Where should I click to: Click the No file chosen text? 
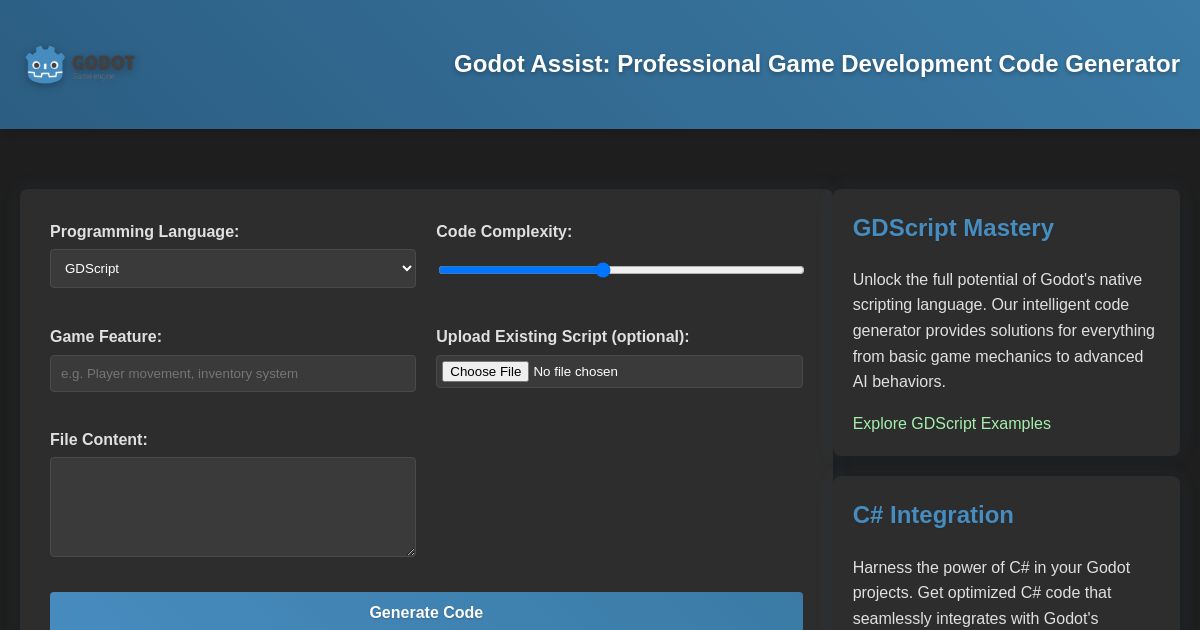pos(575,371)
